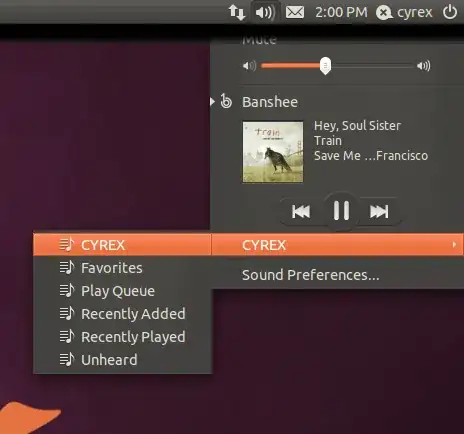Open the mail envelope indicator
Viewport: 464px width, 434px height.
(295, 13)
